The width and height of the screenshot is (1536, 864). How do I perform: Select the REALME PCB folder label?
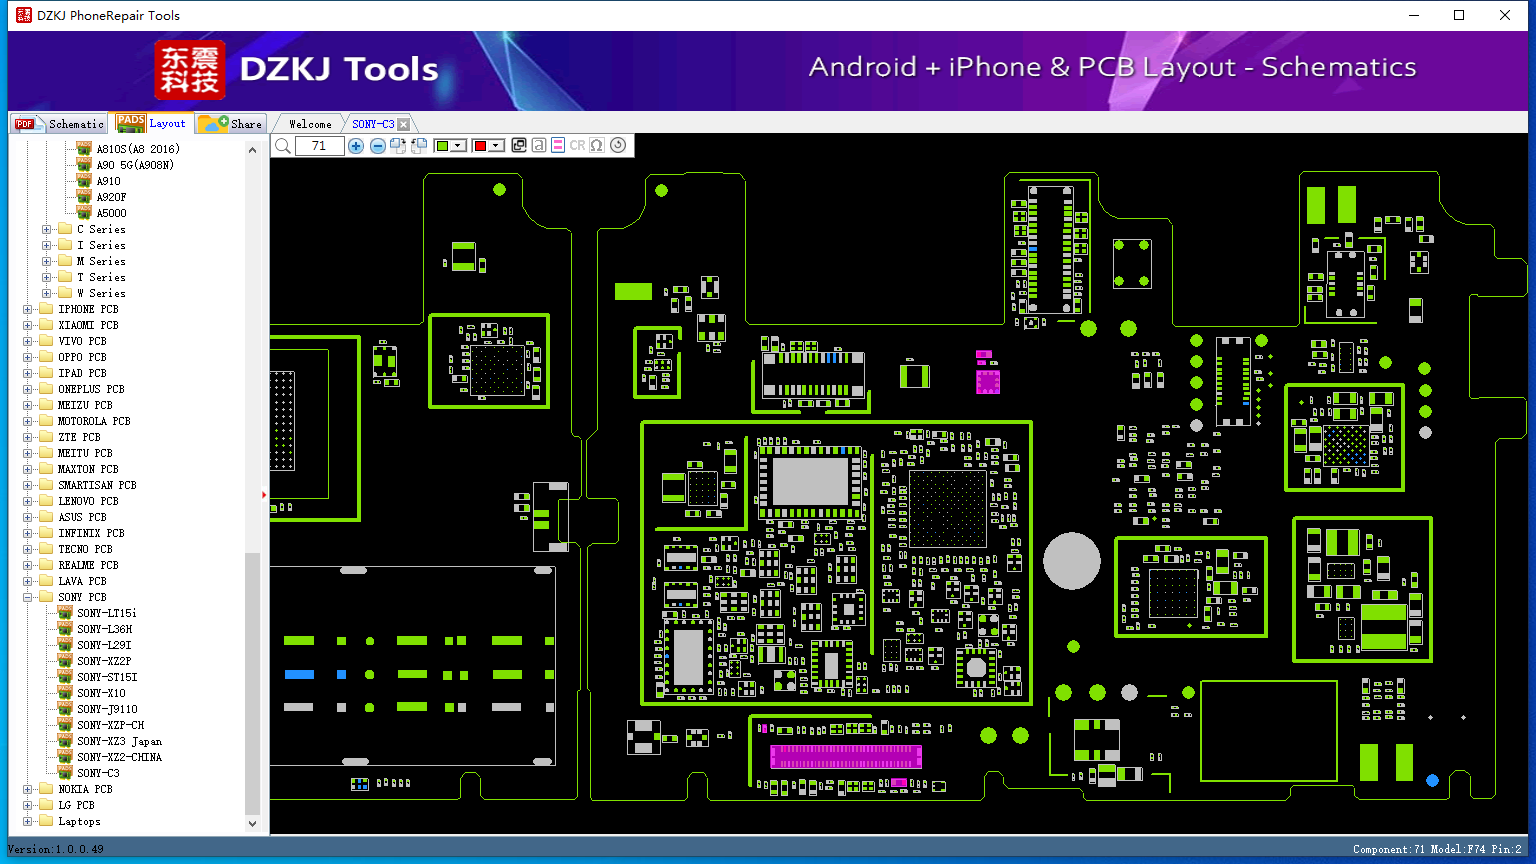coord(89,565)
